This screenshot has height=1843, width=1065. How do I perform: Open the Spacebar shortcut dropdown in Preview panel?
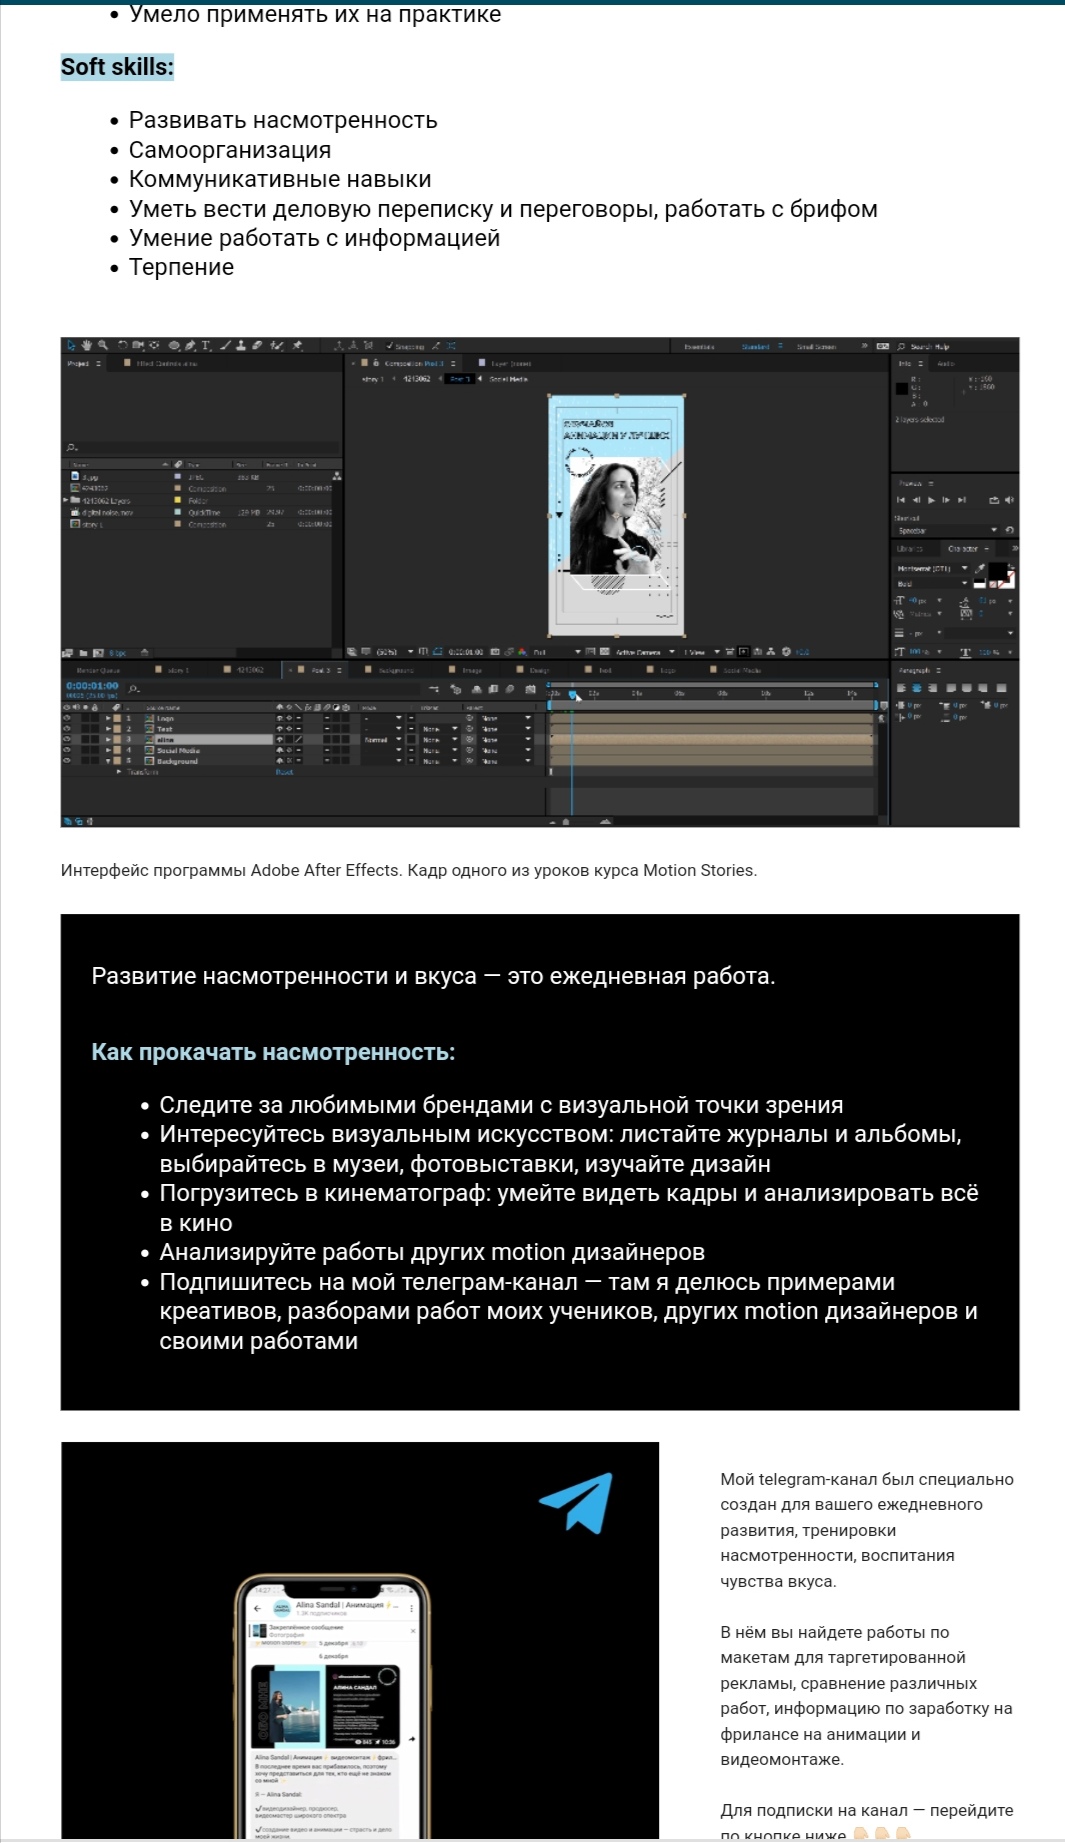click(947, 530)
